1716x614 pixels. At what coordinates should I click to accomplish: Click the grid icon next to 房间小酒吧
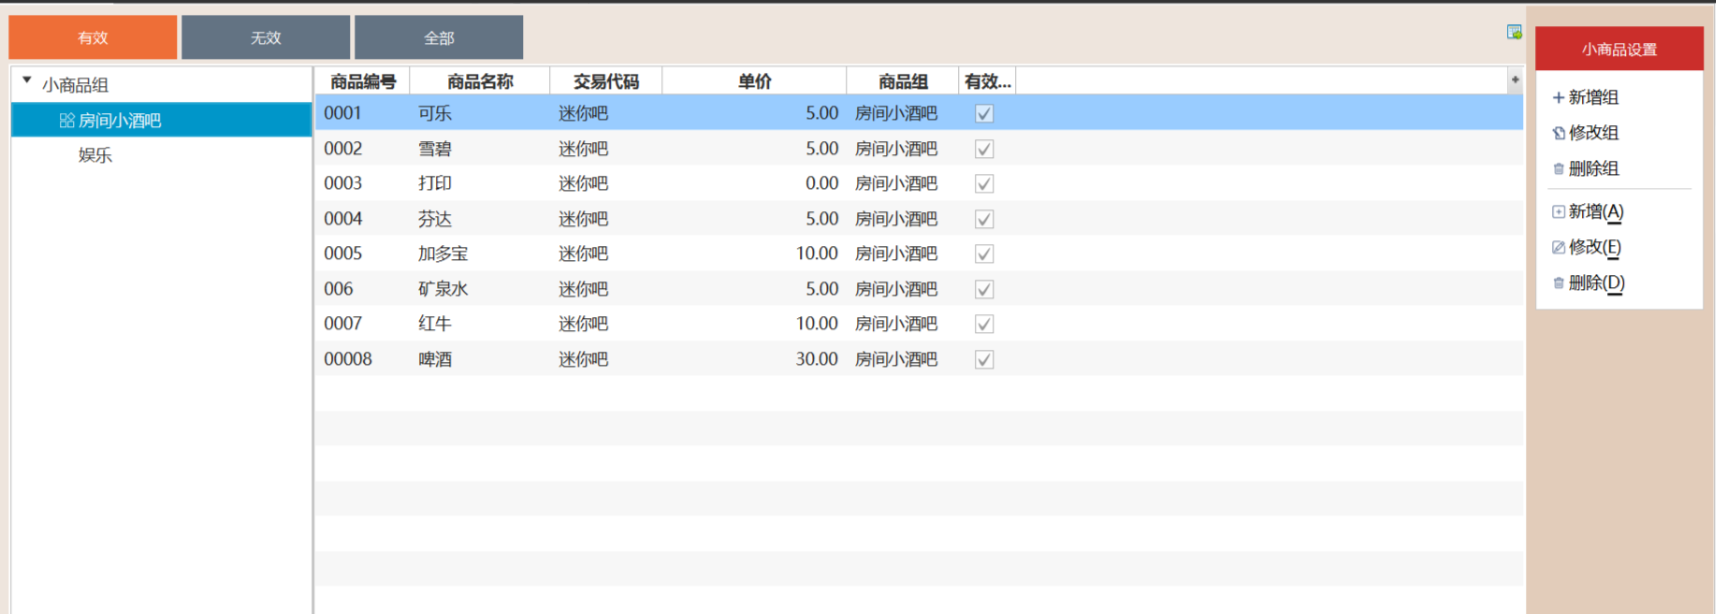point(67,121)
